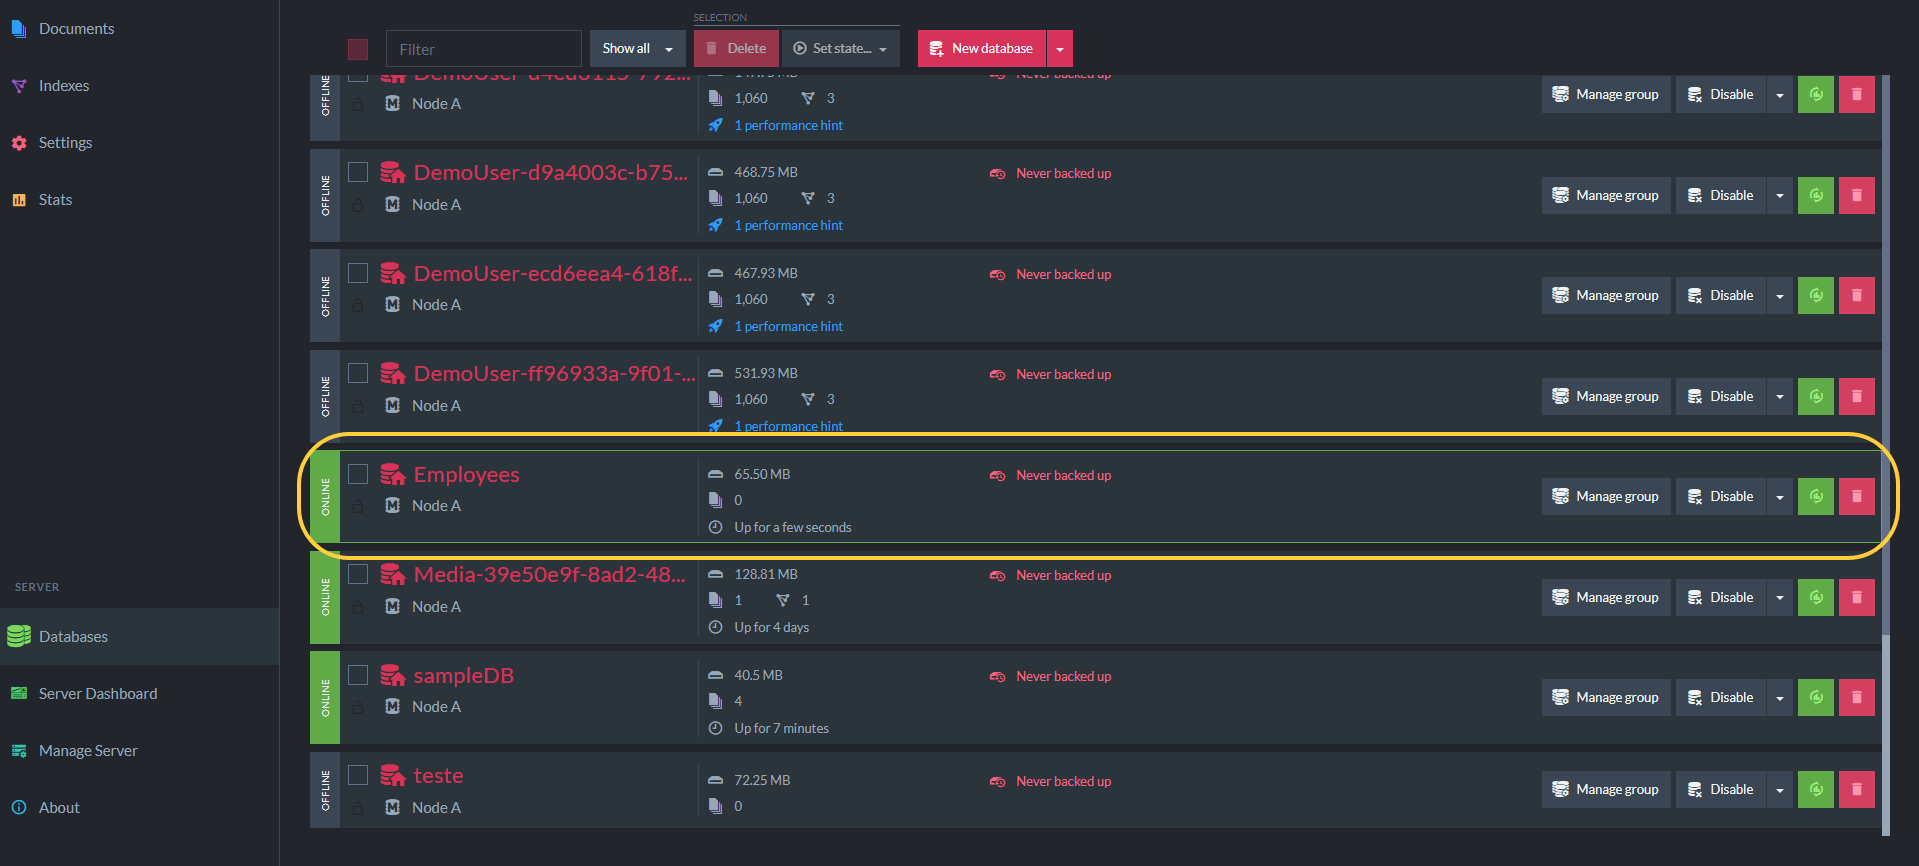1919x866 pixels.
Task: Check the DemoUser-ff96933a database checkbox
Action: coord(358,373)
